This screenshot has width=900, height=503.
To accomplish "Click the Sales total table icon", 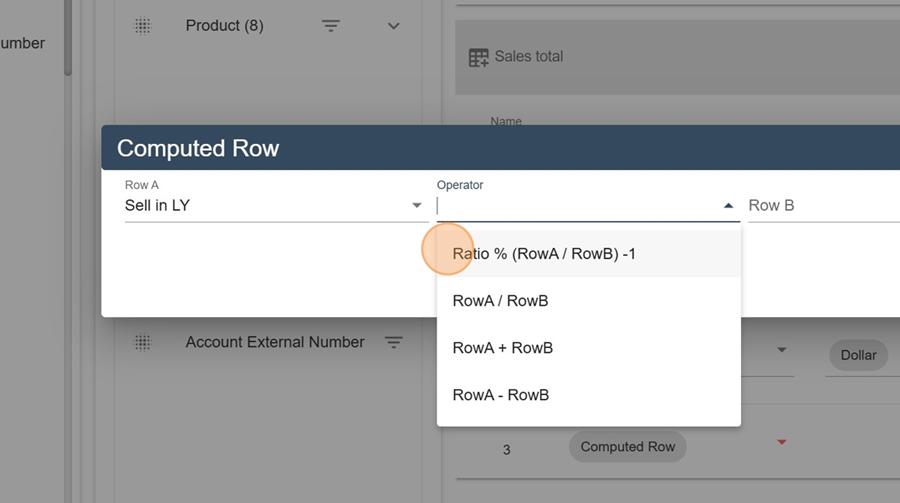I will [x=478, y=57].
